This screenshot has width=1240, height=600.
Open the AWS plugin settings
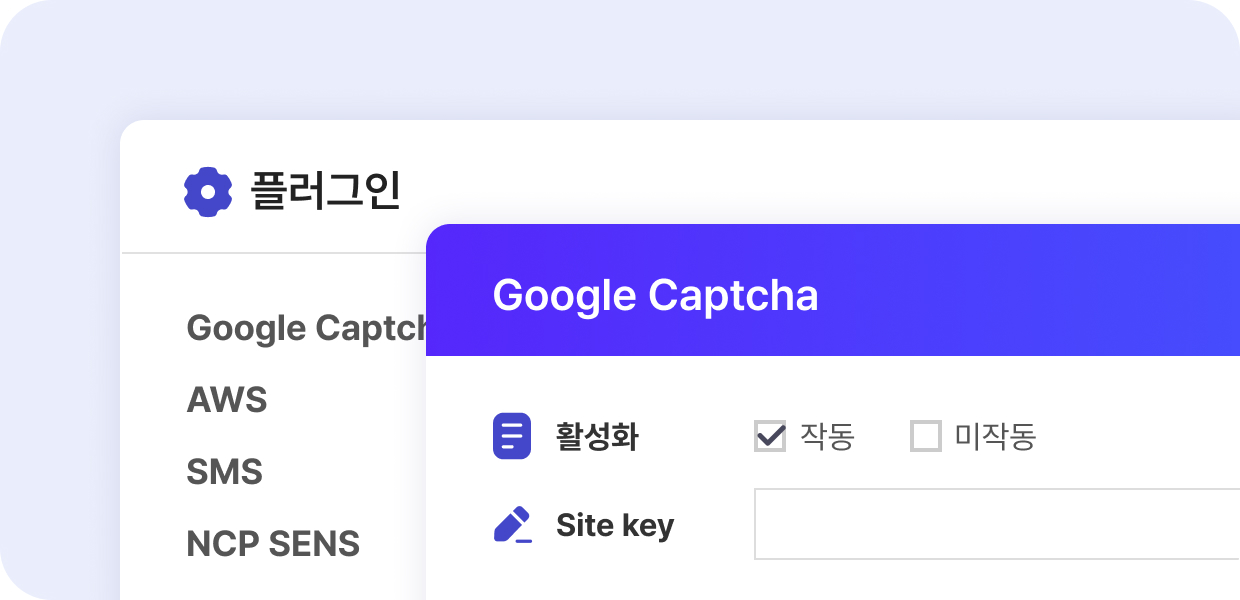tap(227, 400)
